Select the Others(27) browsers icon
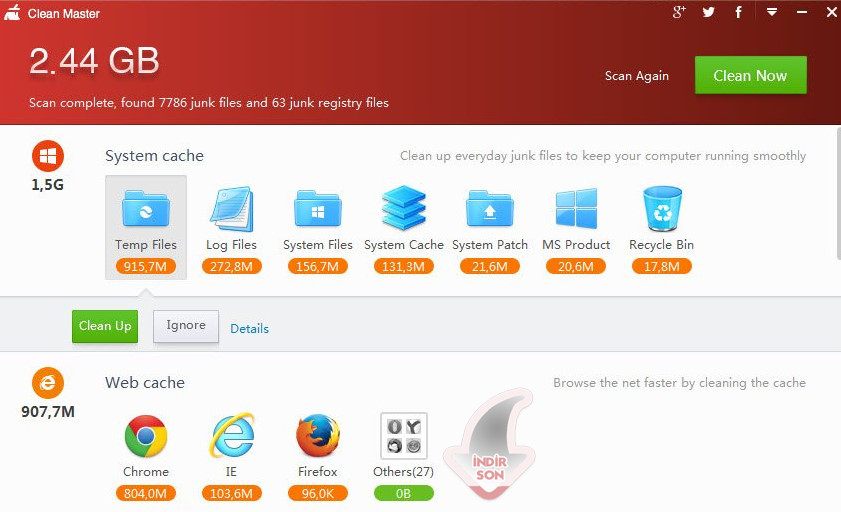This screenshot has width=841, height=512. pos(404,436)
